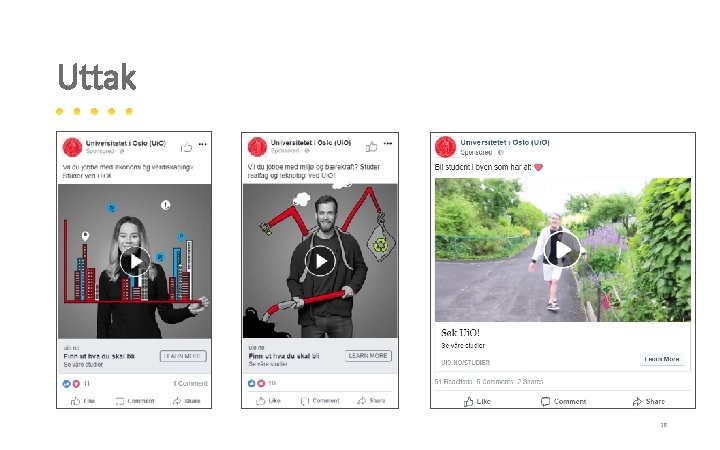The image size is (720, 450).
Task: Open three-dot options menu on first ad
Action: 202,144
